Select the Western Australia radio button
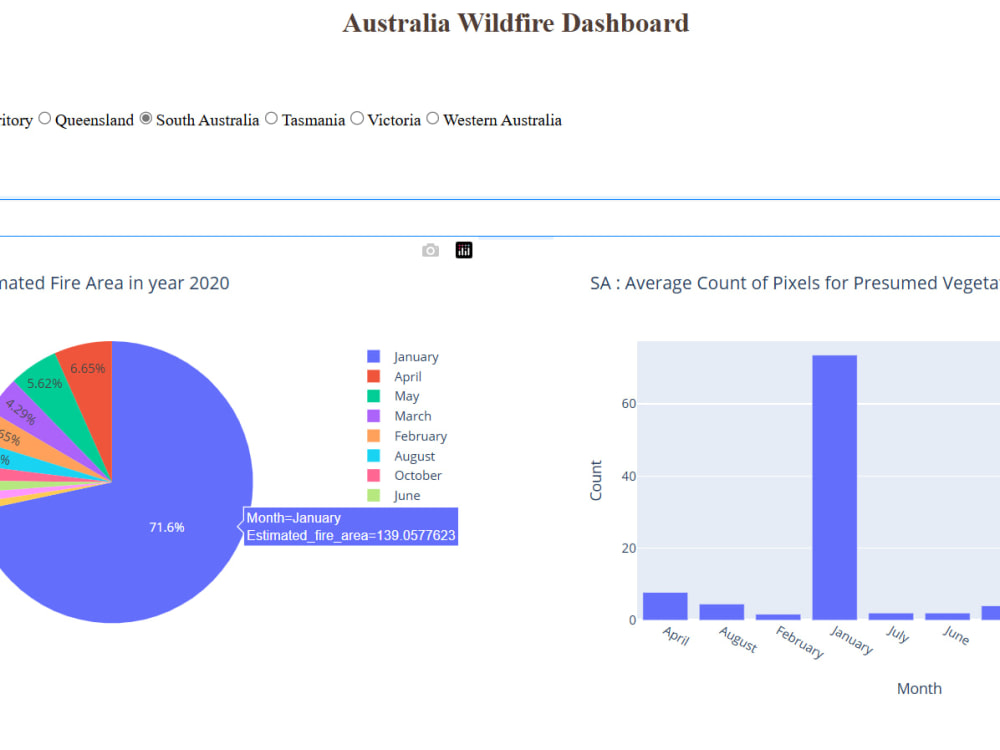1000x750 pixels. 432,119
